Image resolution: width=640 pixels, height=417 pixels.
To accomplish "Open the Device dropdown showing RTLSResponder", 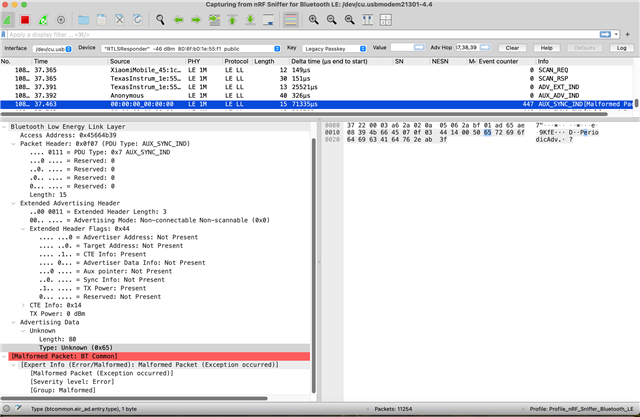I will click(x=190, y=48).
